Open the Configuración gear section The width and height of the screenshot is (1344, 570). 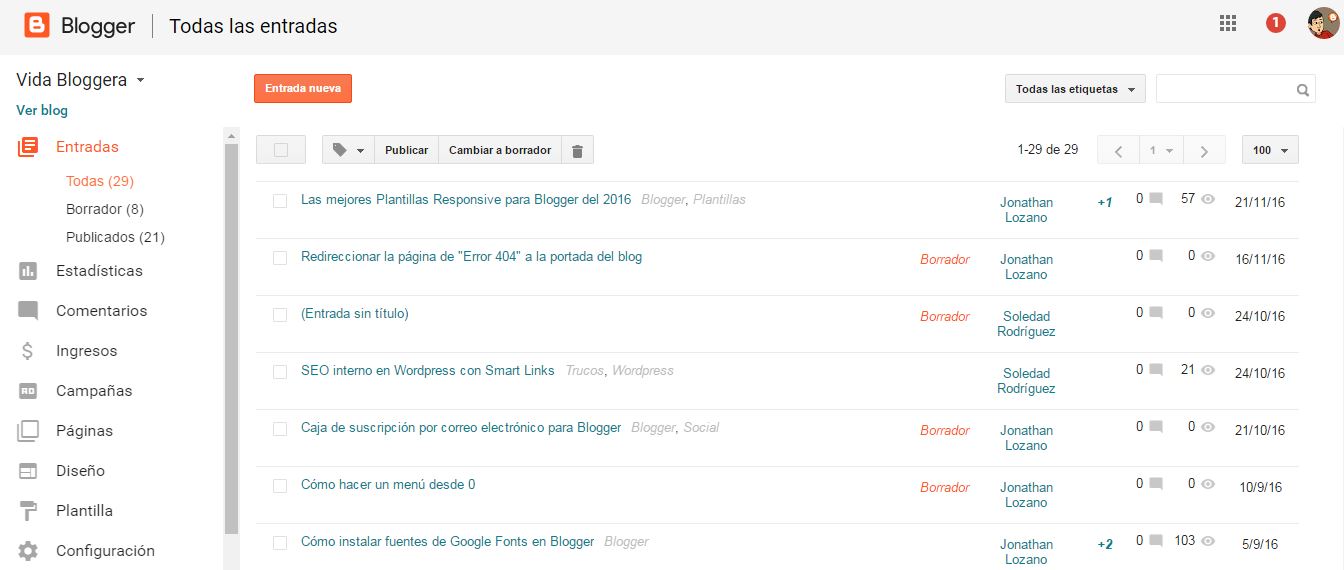(104, 551)
